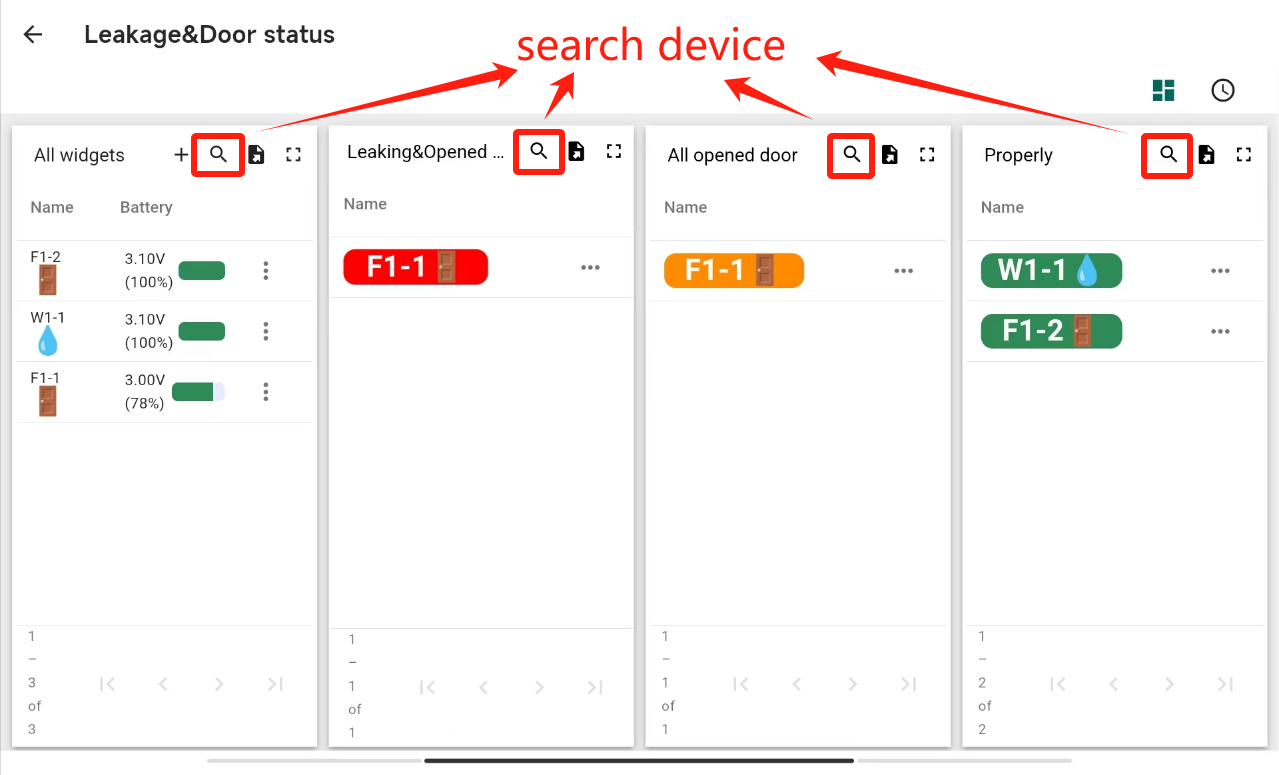The width and height of the screenshot is (1279, 775).
Task: Search devices in the Properly panel
Action: coord(1168,155)
